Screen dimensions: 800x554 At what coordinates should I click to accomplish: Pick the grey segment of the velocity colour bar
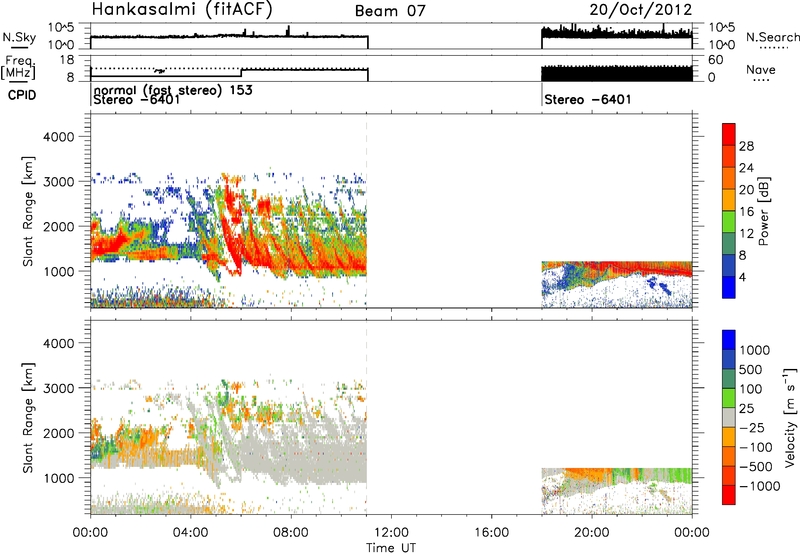click(x=729, y=418)
